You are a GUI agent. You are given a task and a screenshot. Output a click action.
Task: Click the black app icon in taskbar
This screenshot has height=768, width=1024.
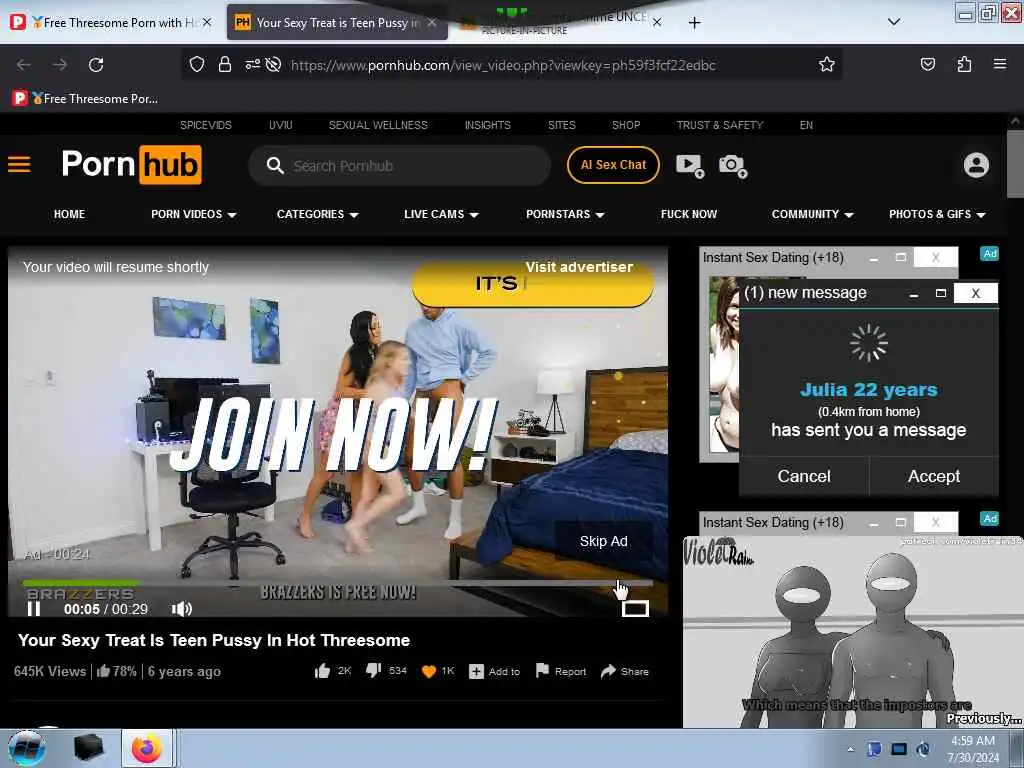[x=88, y=748]
